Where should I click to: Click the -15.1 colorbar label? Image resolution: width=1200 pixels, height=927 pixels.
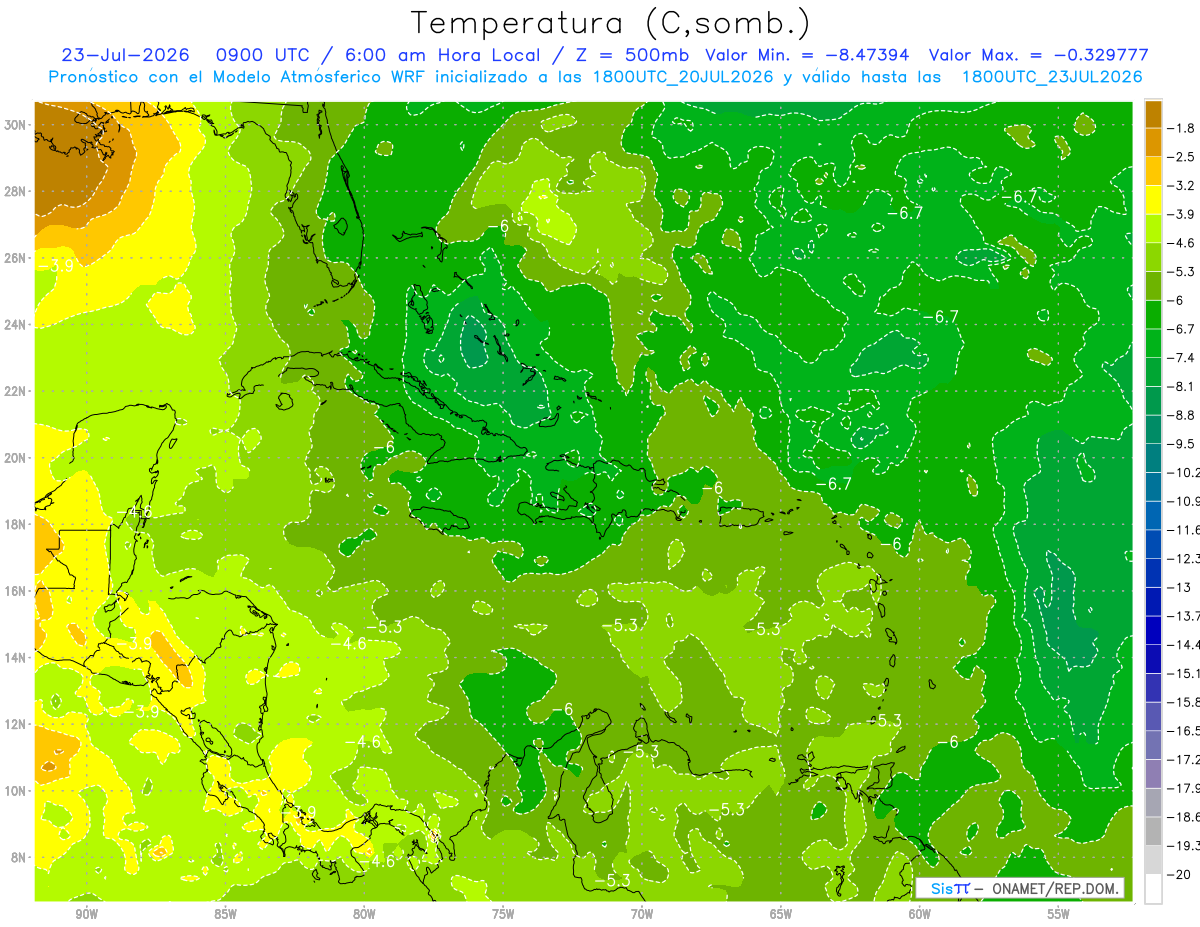[x=1184, y=673]
